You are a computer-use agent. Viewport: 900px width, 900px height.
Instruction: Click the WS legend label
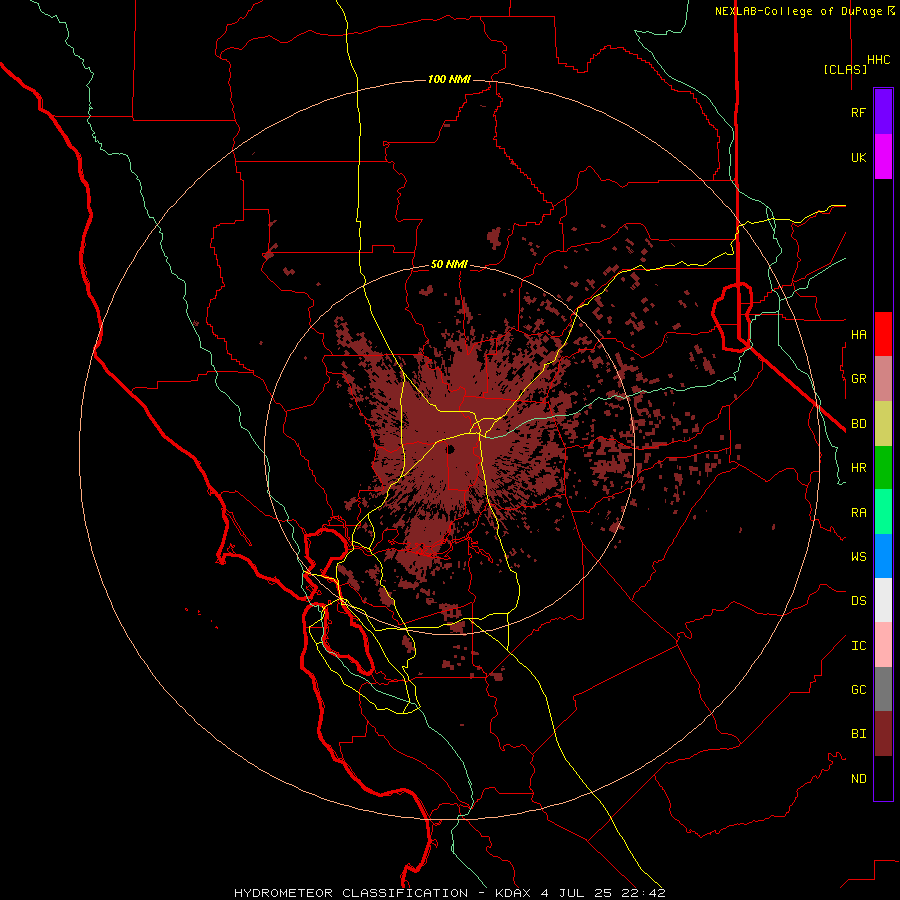(858, 556)
